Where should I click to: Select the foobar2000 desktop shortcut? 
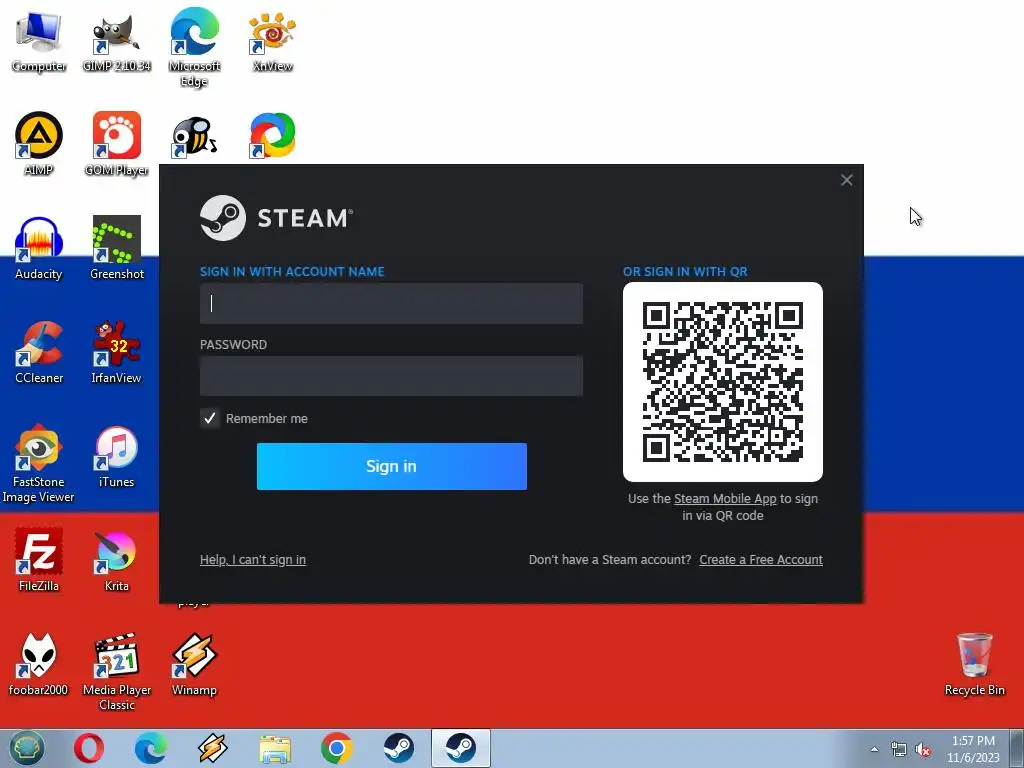click(x=39, y=664)
